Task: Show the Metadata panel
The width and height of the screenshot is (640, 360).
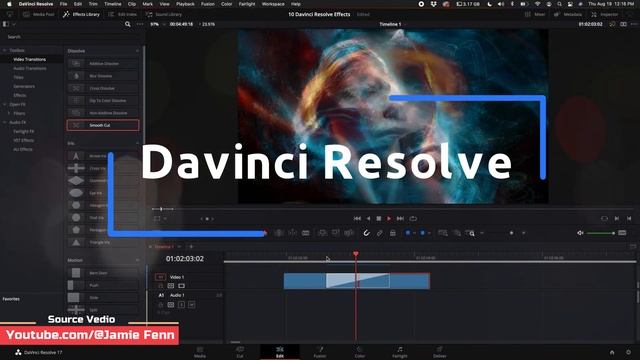Action: (567, 14)
